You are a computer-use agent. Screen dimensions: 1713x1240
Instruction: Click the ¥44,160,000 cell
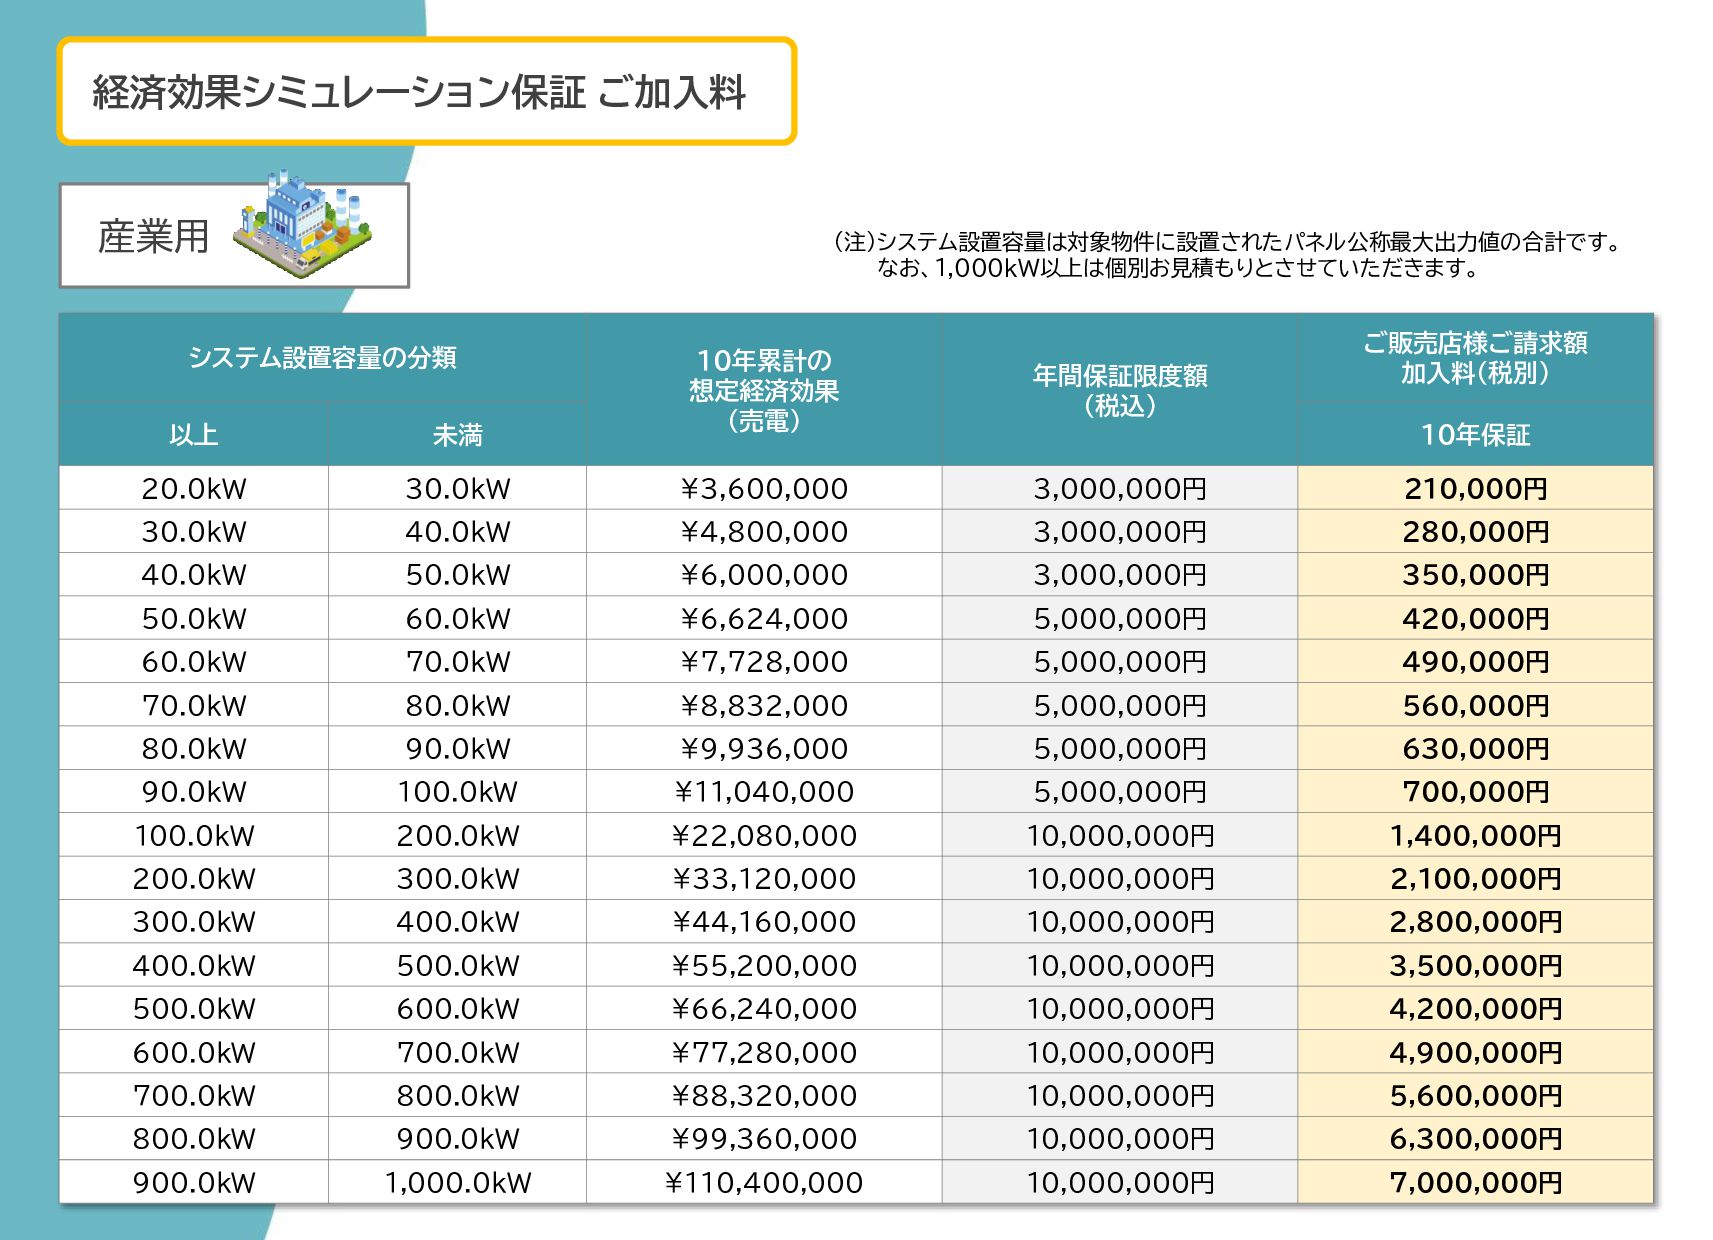pos(764,921)
